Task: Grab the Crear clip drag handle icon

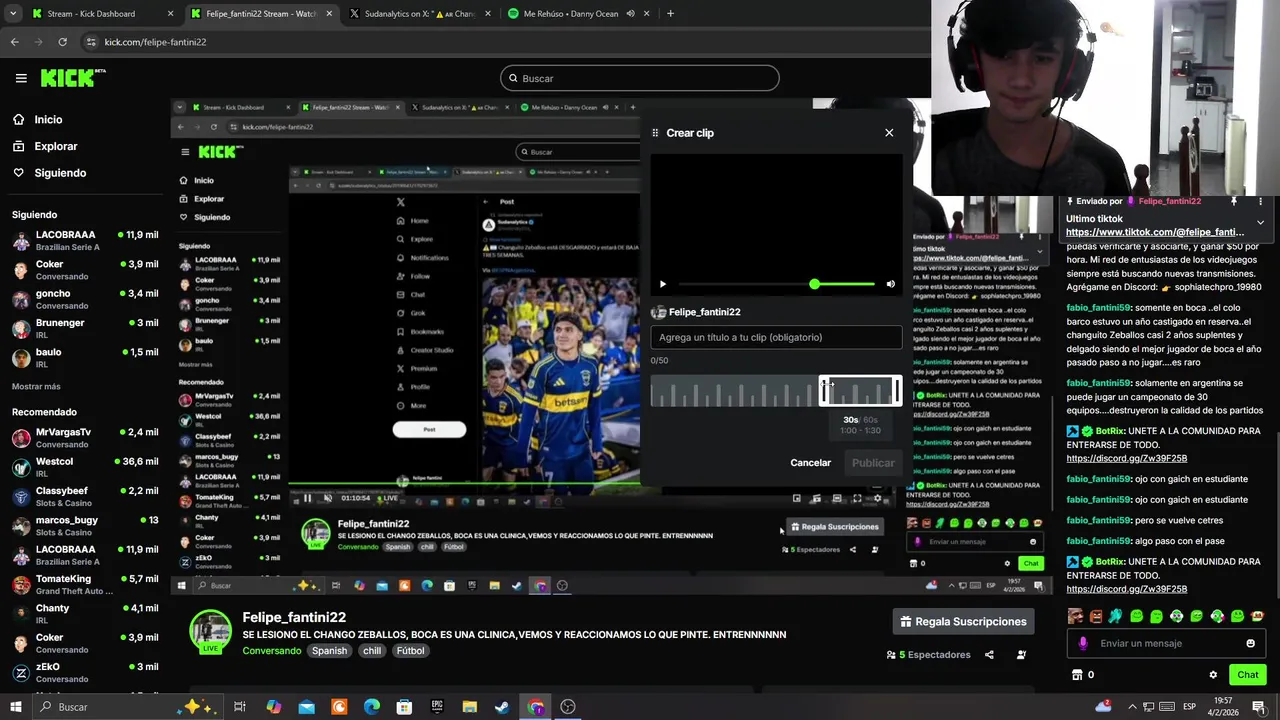Action: (x=655, y=133)
